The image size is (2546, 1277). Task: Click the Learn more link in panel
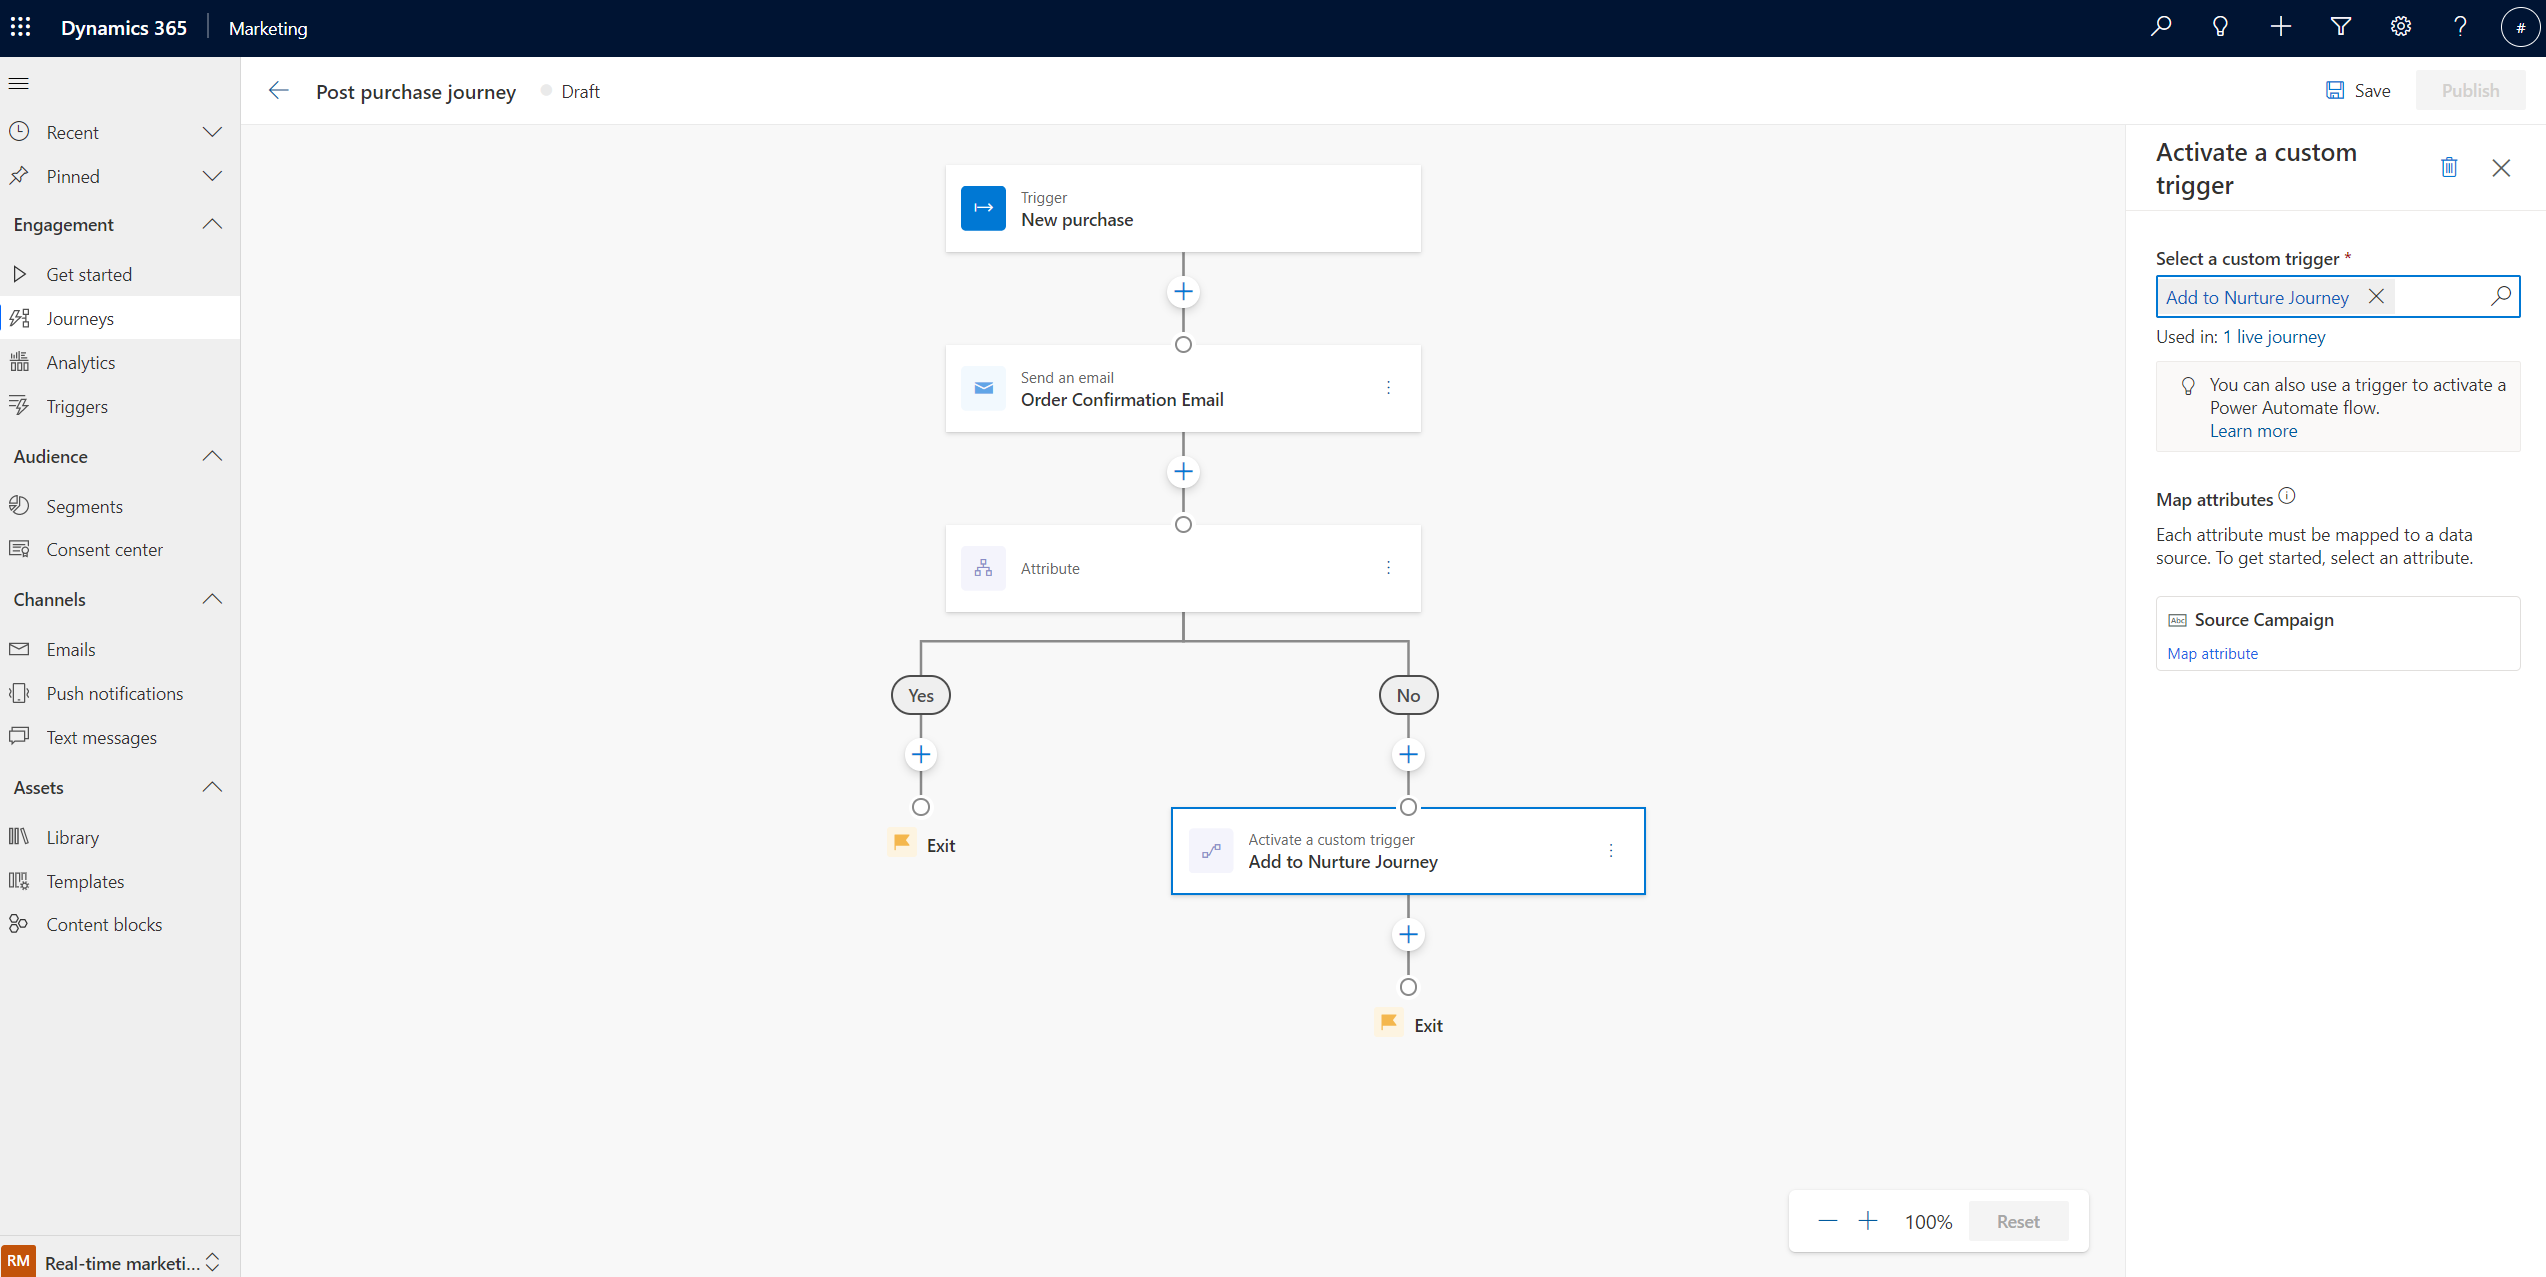click(x=2251, y=428)
